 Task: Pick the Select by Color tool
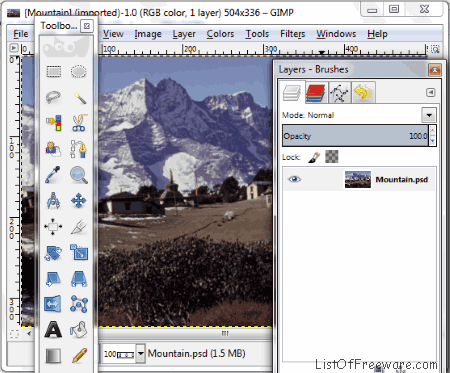coord(53,123)
